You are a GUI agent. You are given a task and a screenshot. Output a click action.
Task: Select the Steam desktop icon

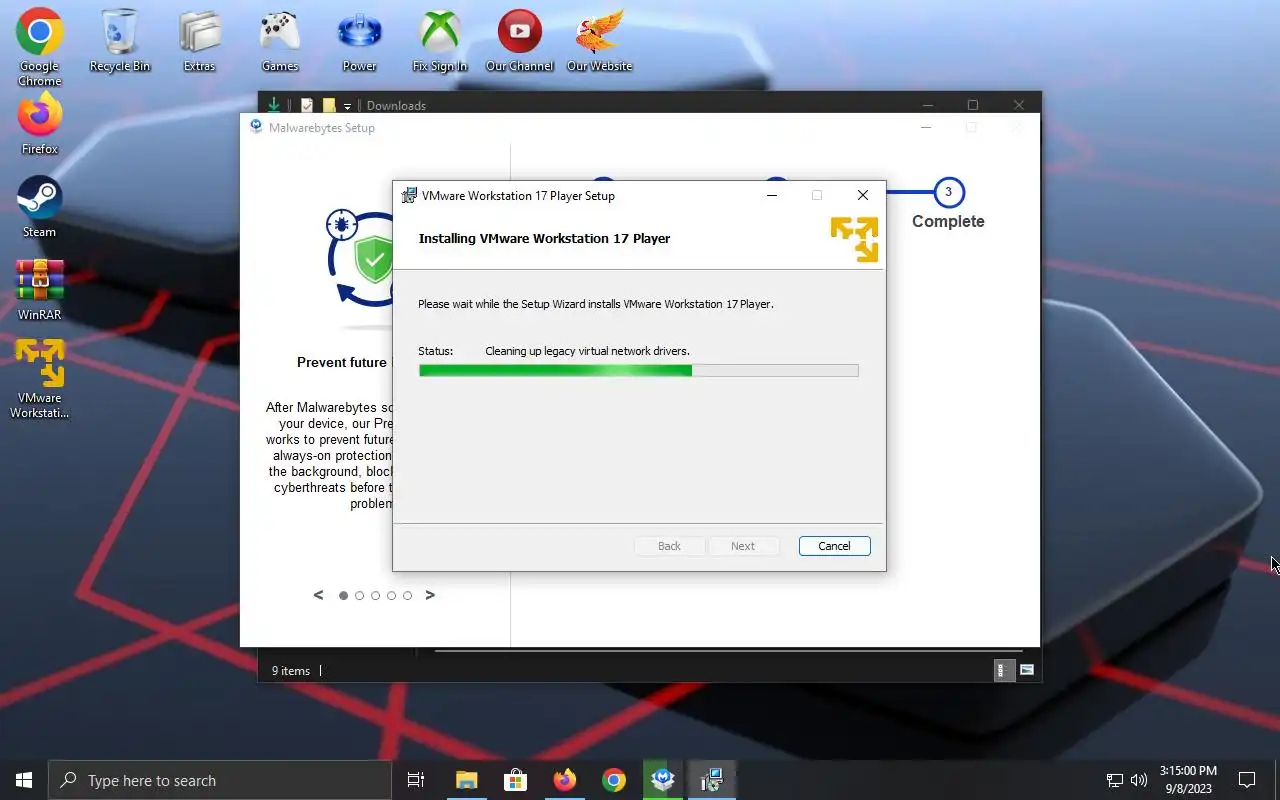click(39, 208)
